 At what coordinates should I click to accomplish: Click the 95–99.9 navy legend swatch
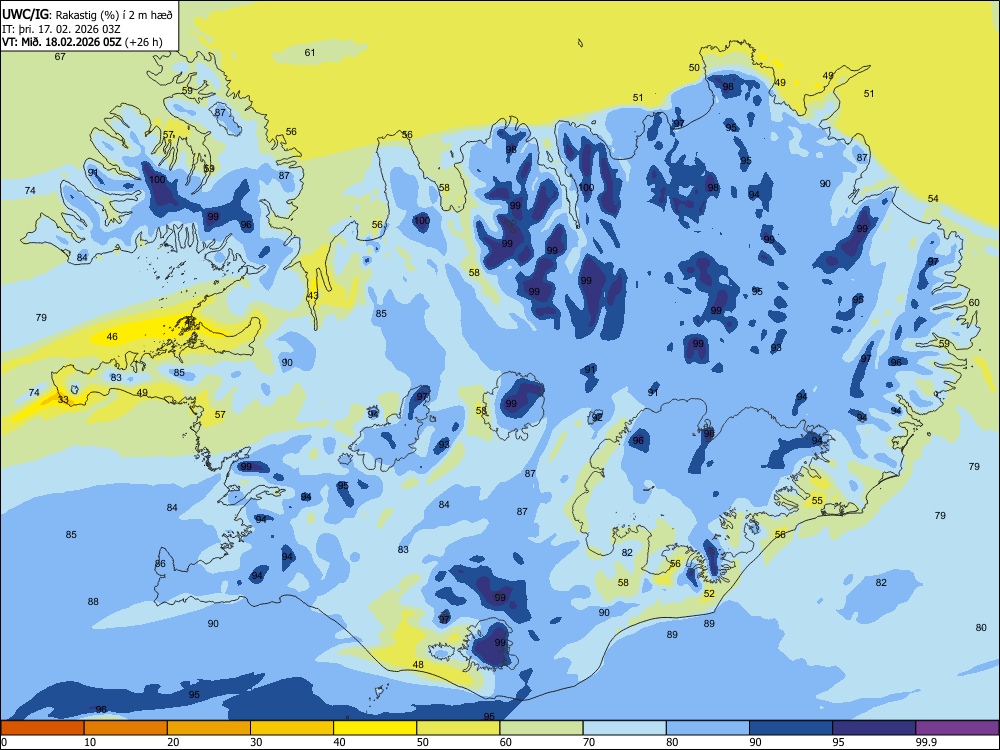[x=874, y=728]
